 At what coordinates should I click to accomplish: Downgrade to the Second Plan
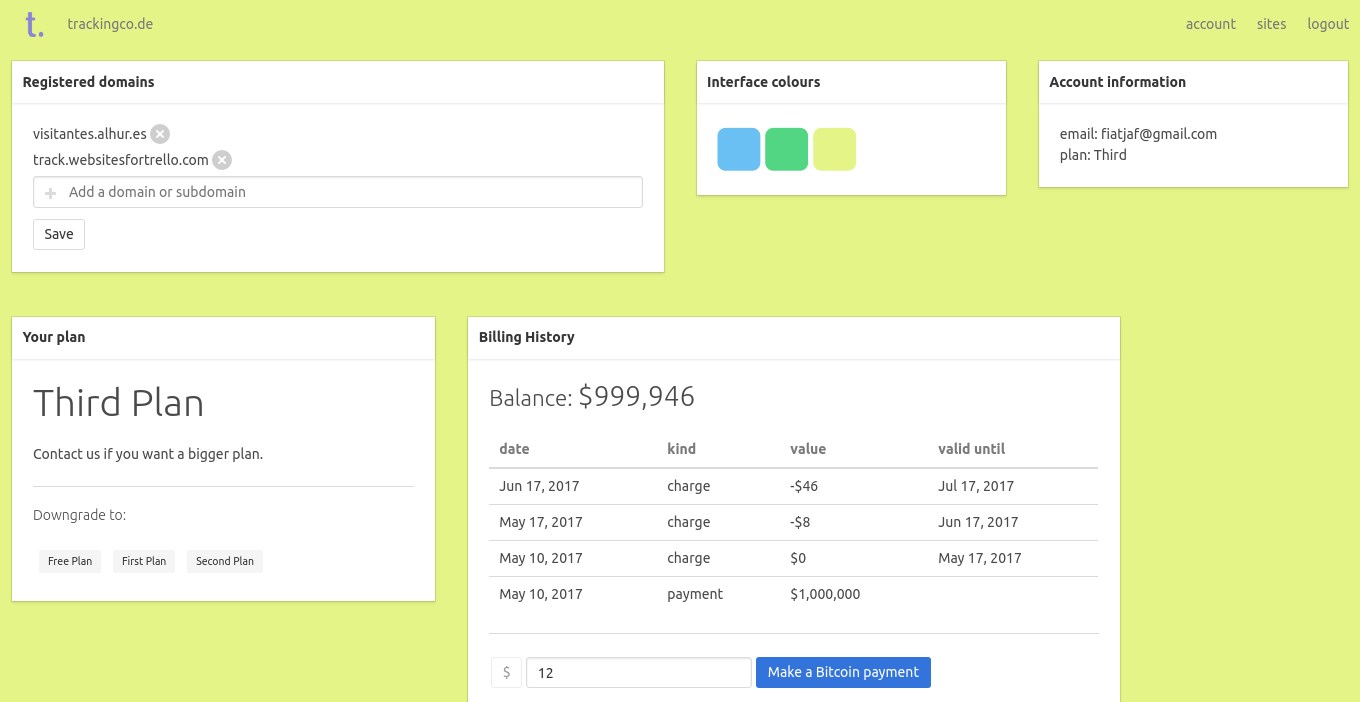[225, 561]
